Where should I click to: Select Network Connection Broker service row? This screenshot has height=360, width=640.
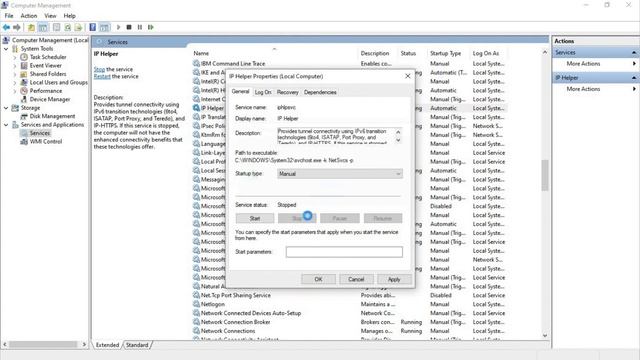349,322
